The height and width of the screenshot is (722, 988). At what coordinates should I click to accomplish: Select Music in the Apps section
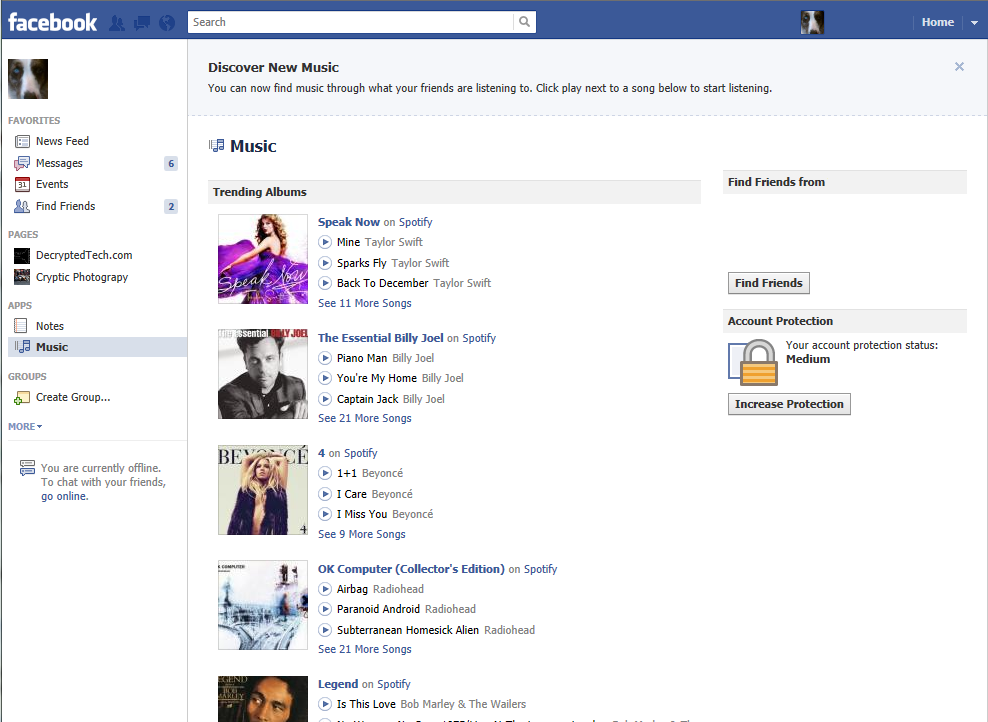click(x=96, y=347)
